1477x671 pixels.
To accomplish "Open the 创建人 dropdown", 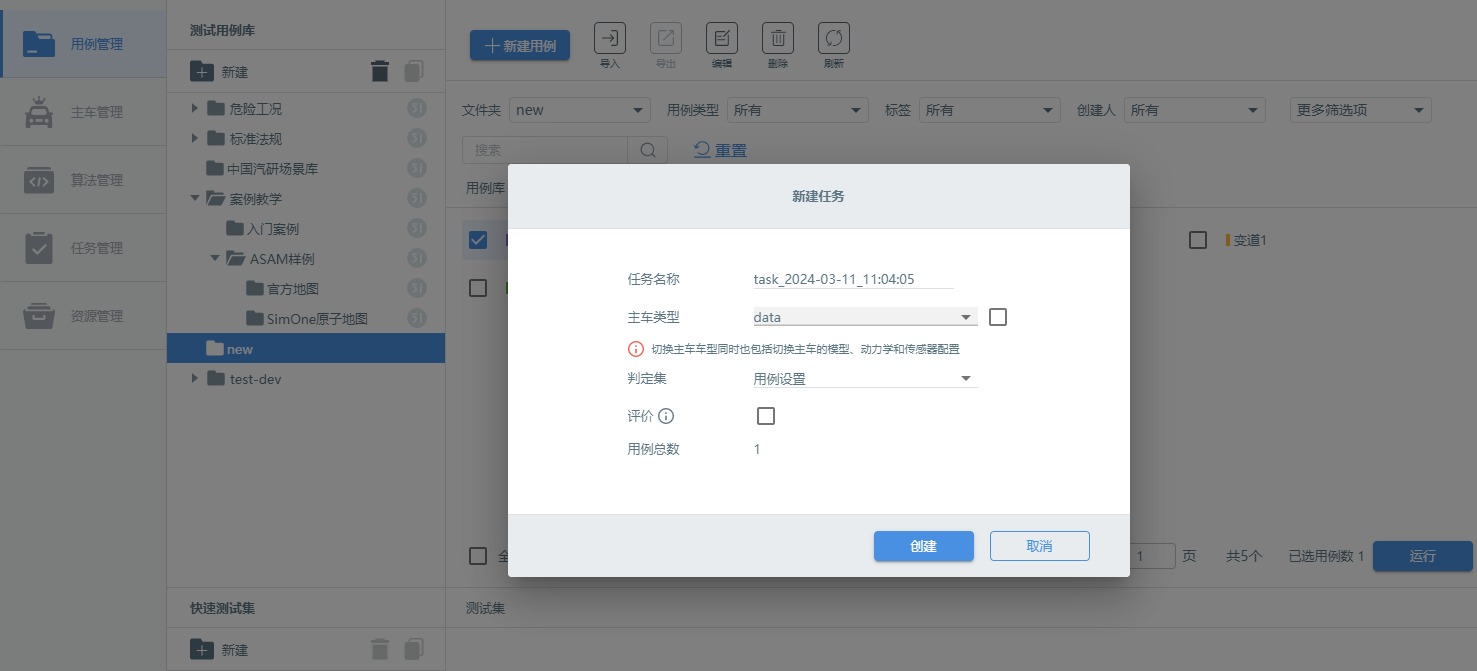I will click(x=1195, y=110).
